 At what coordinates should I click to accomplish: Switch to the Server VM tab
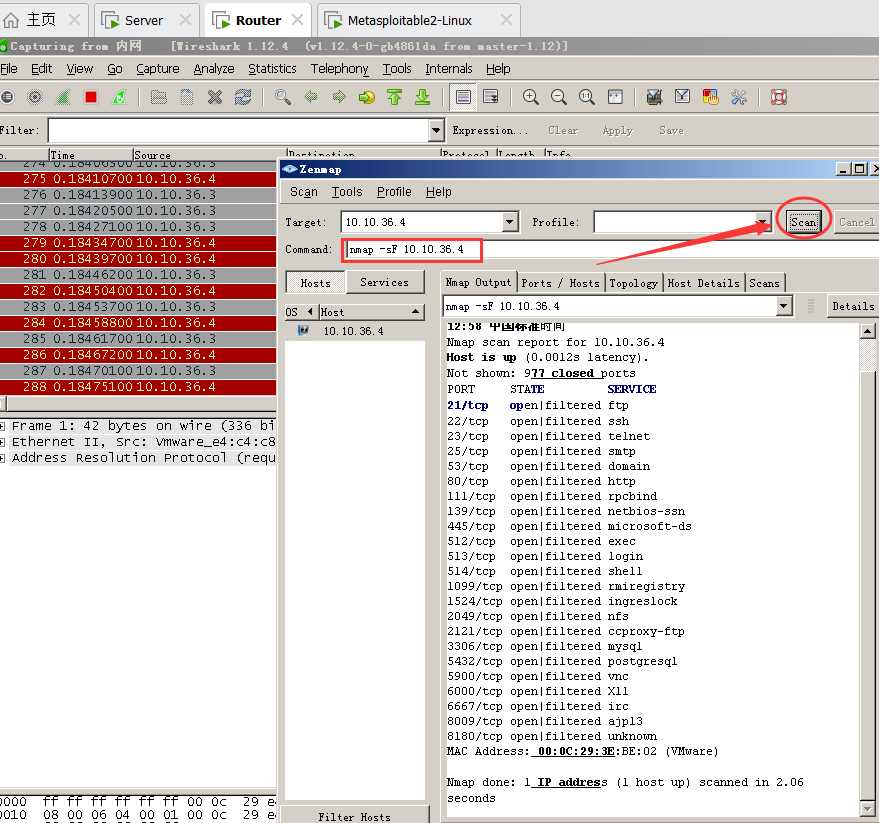point(146,20)
